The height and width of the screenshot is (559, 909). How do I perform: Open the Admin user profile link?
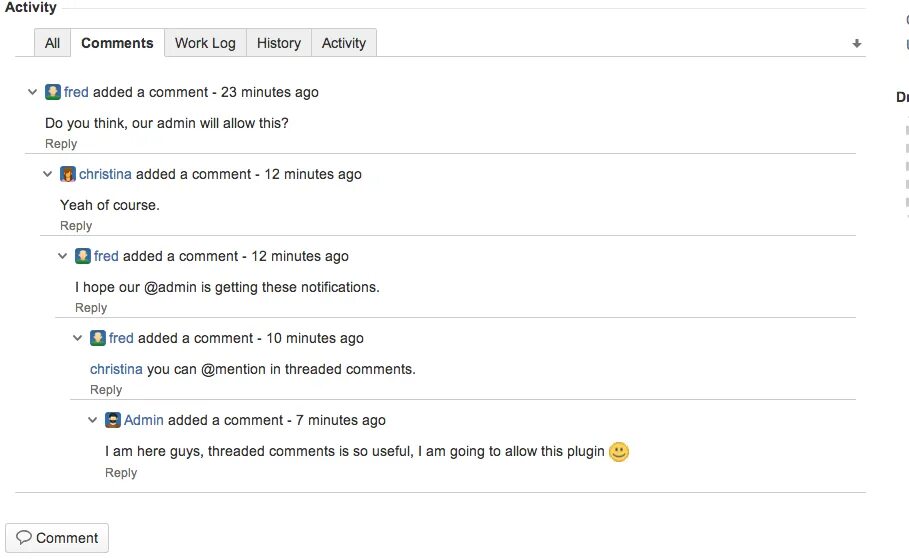pos(144,420)
